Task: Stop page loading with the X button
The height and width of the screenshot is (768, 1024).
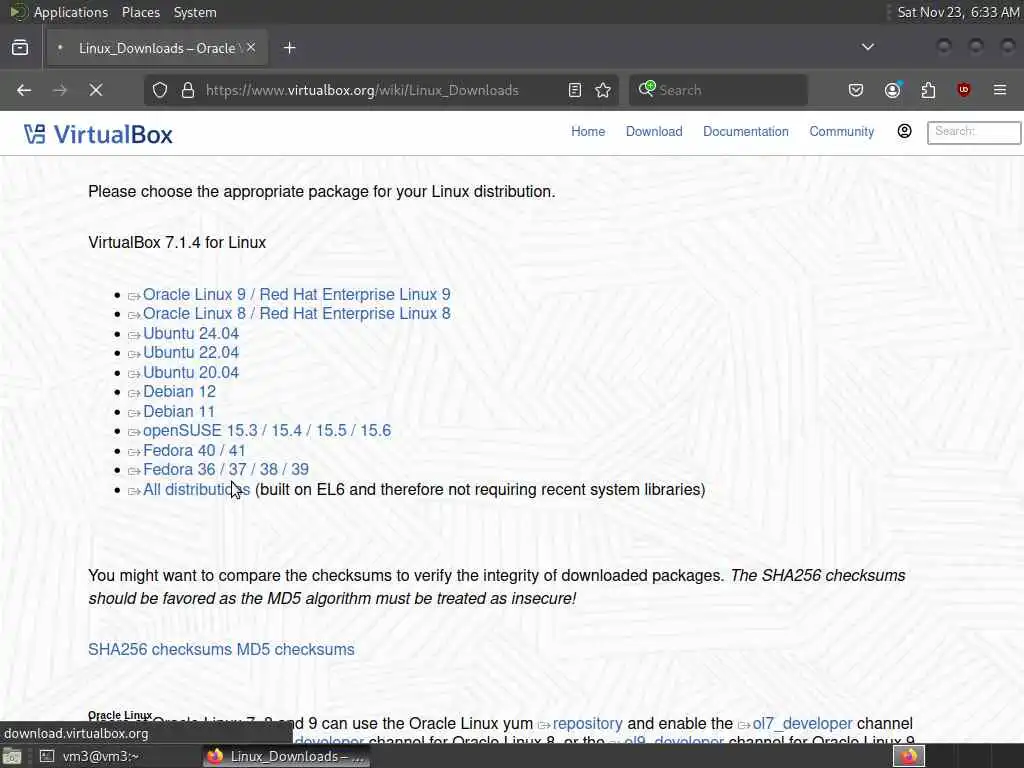Action: [96, 90]
